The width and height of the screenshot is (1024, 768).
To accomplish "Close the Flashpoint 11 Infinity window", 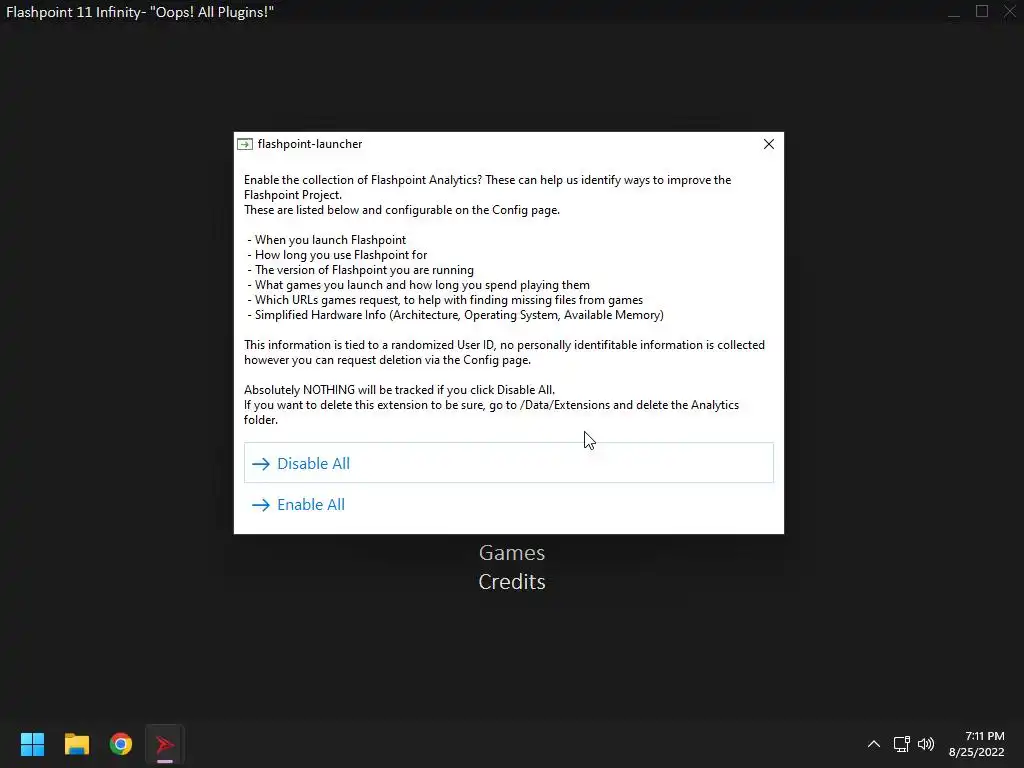I will tap(1010, 12).
